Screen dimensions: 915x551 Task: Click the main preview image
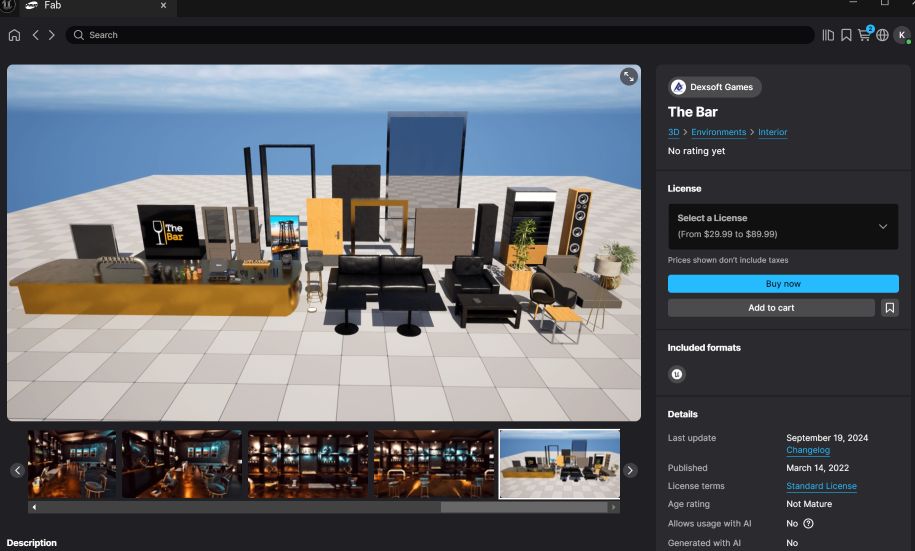pyautogui.click(x=324, y=242)
